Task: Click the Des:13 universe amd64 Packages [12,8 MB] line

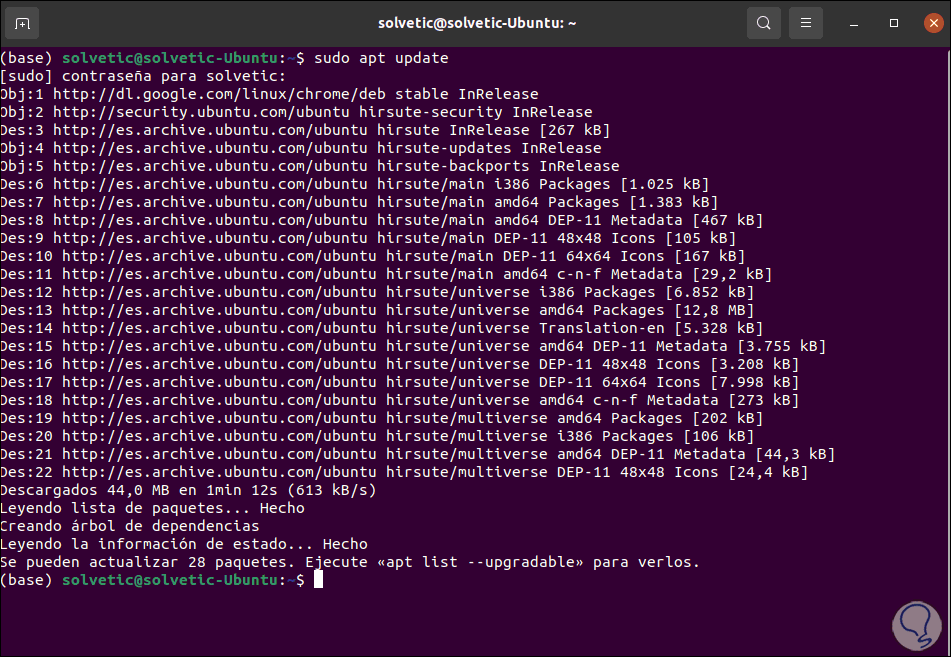Action: [x=377, y=310]
